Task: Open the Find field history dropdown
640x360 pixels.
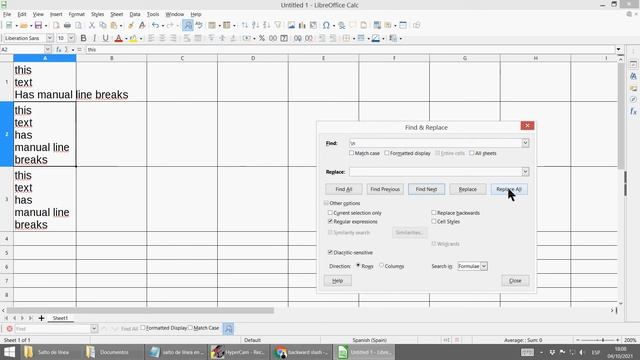Action: point(525,143)
